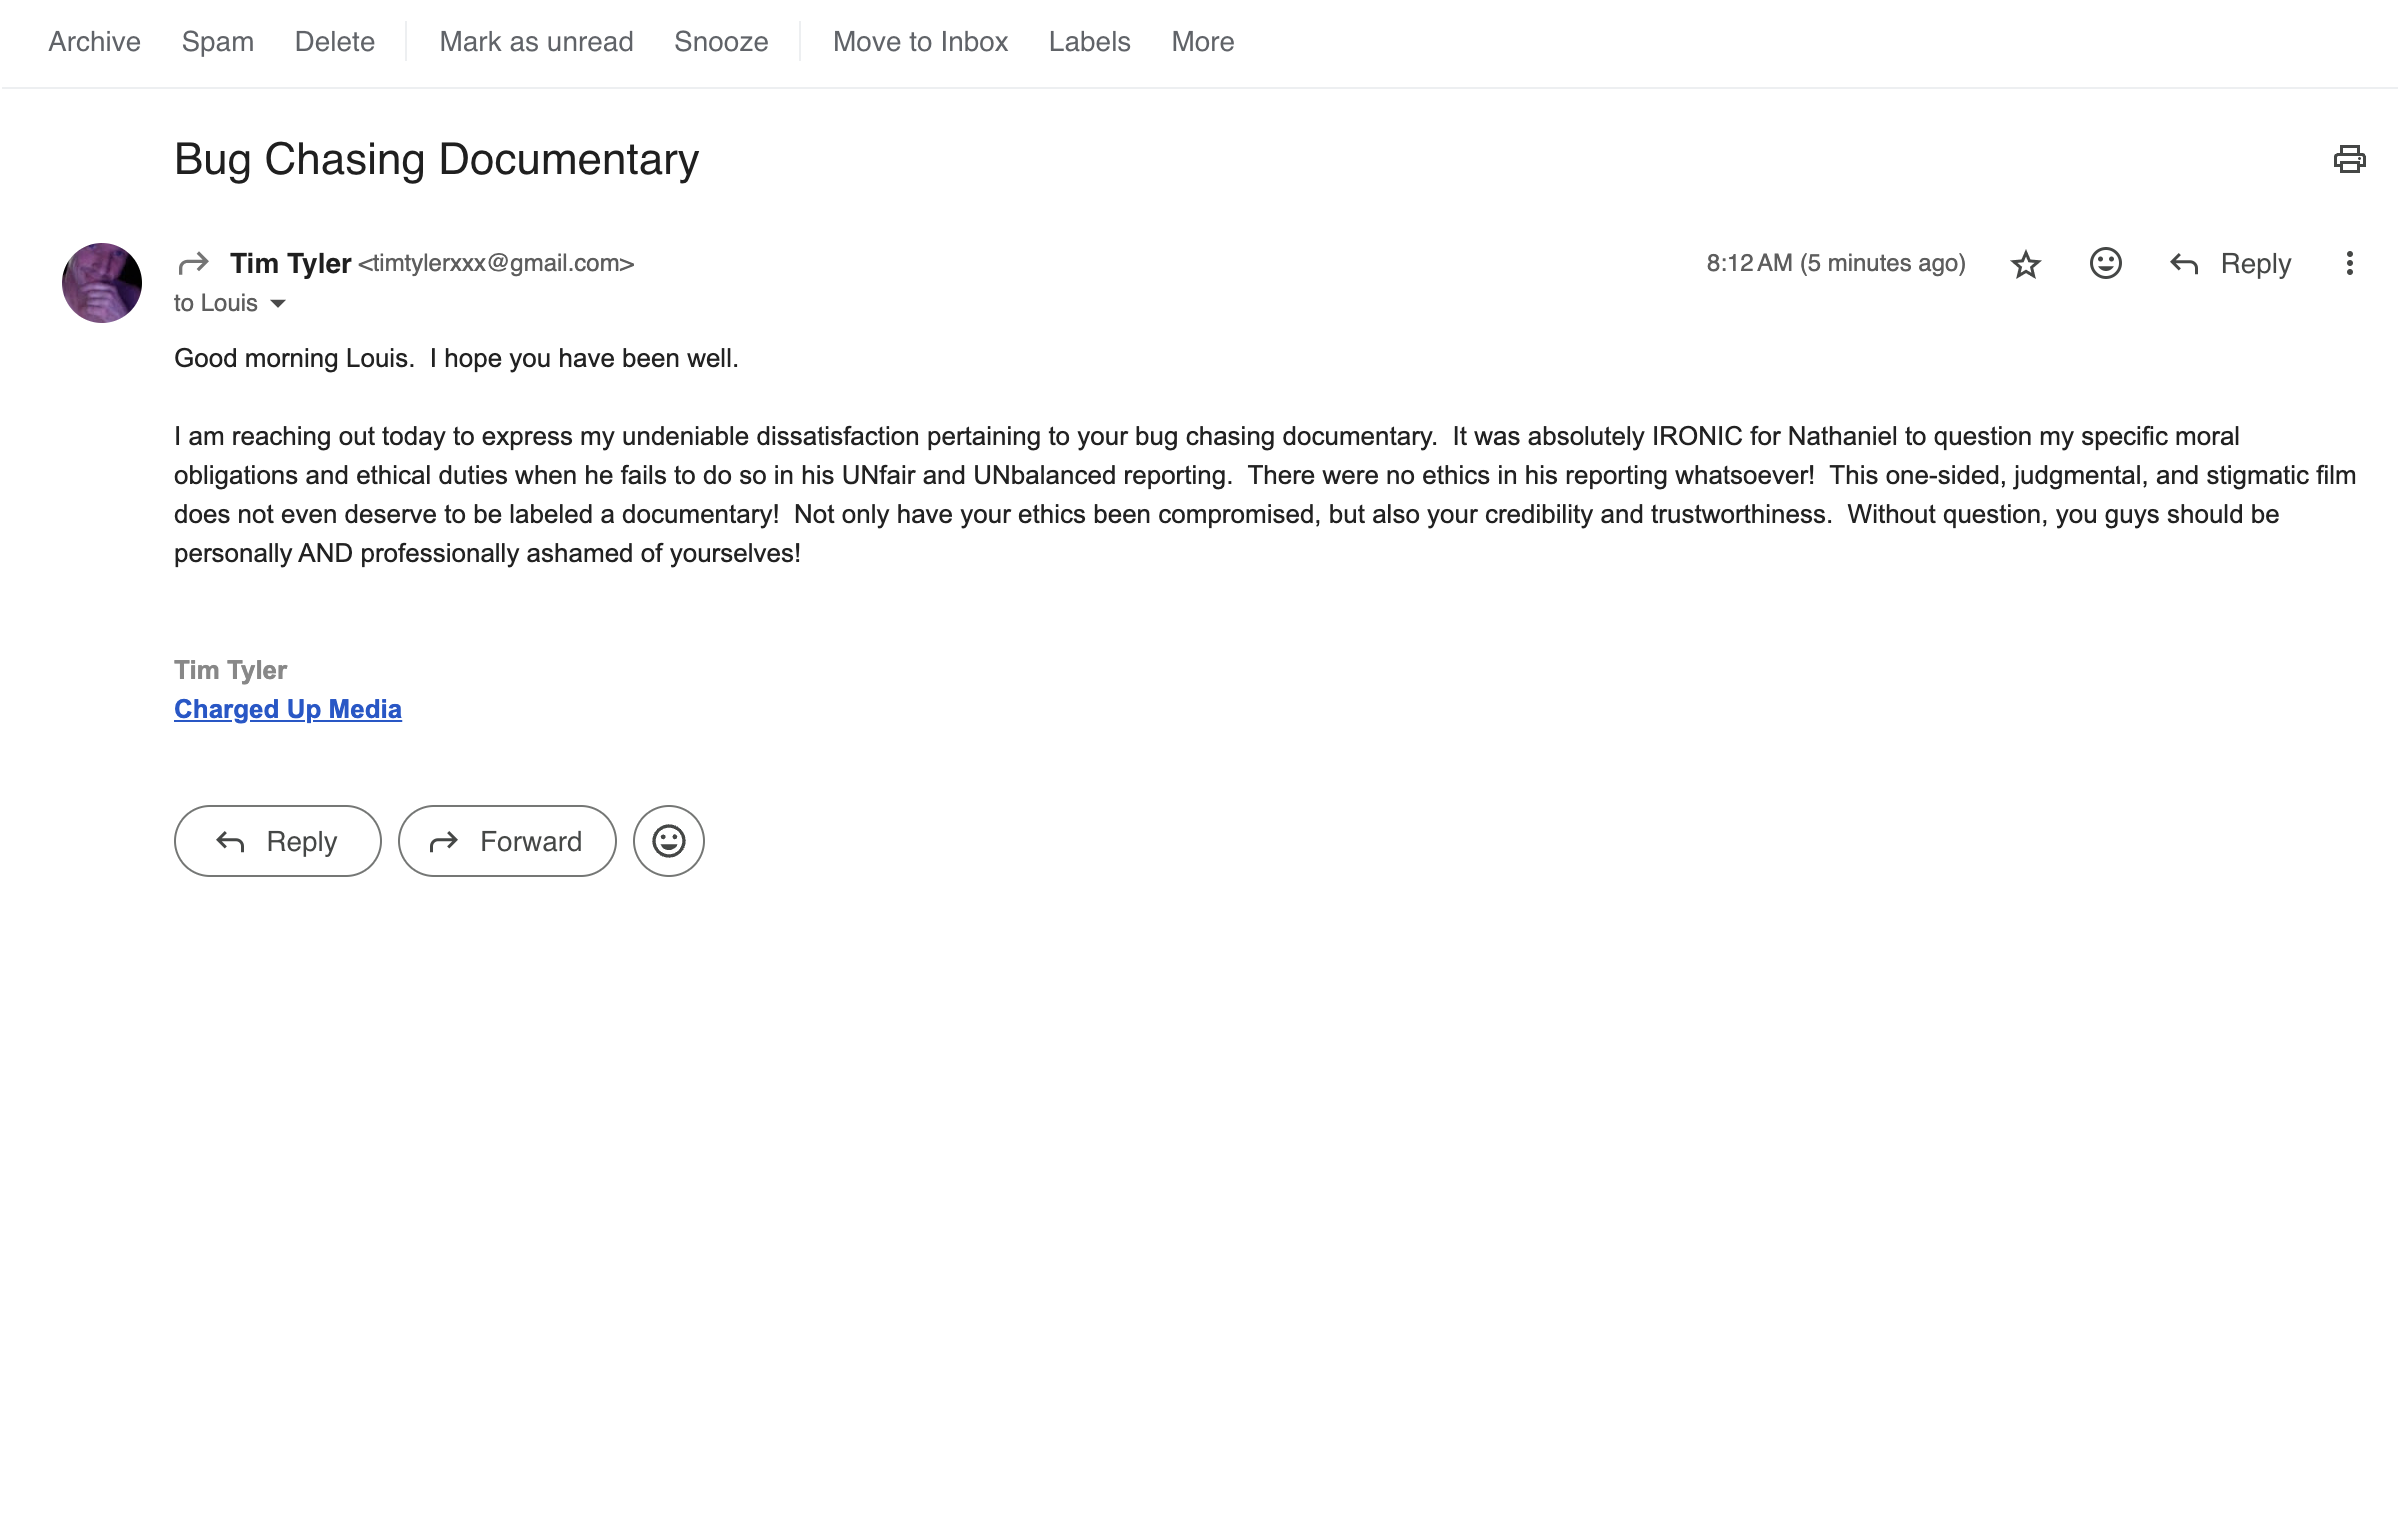Mark the email as unread

click(x=536, y=42)
